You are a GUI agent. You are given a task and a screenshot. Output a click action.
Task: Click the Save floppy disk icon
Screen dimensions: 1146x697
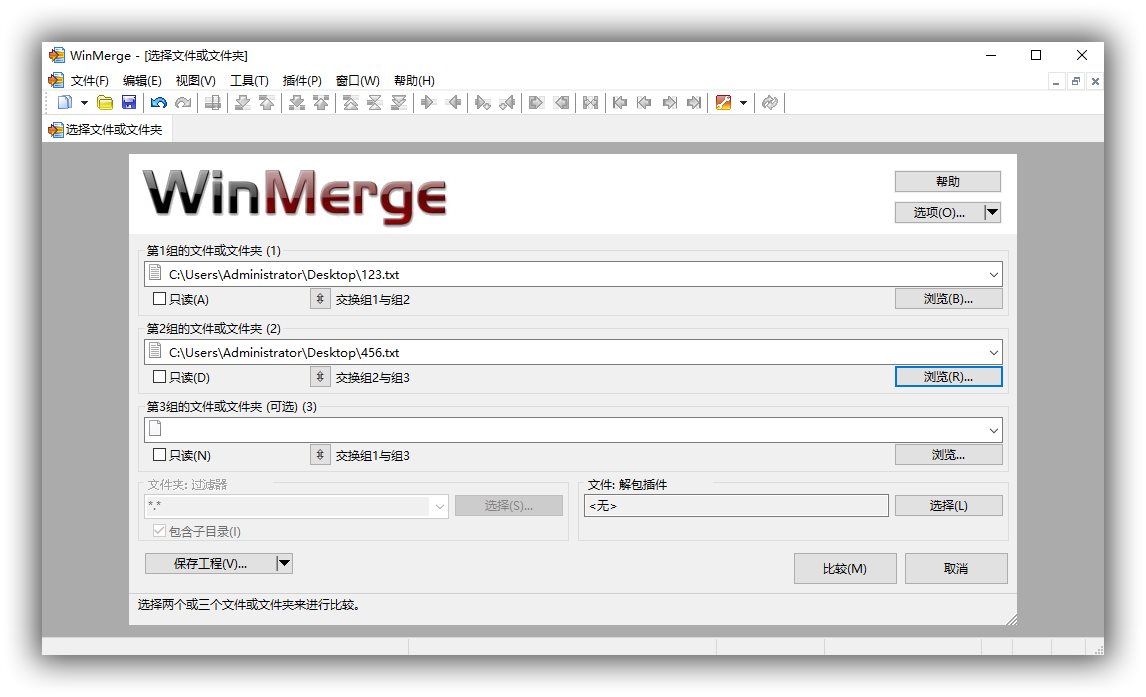129,102
